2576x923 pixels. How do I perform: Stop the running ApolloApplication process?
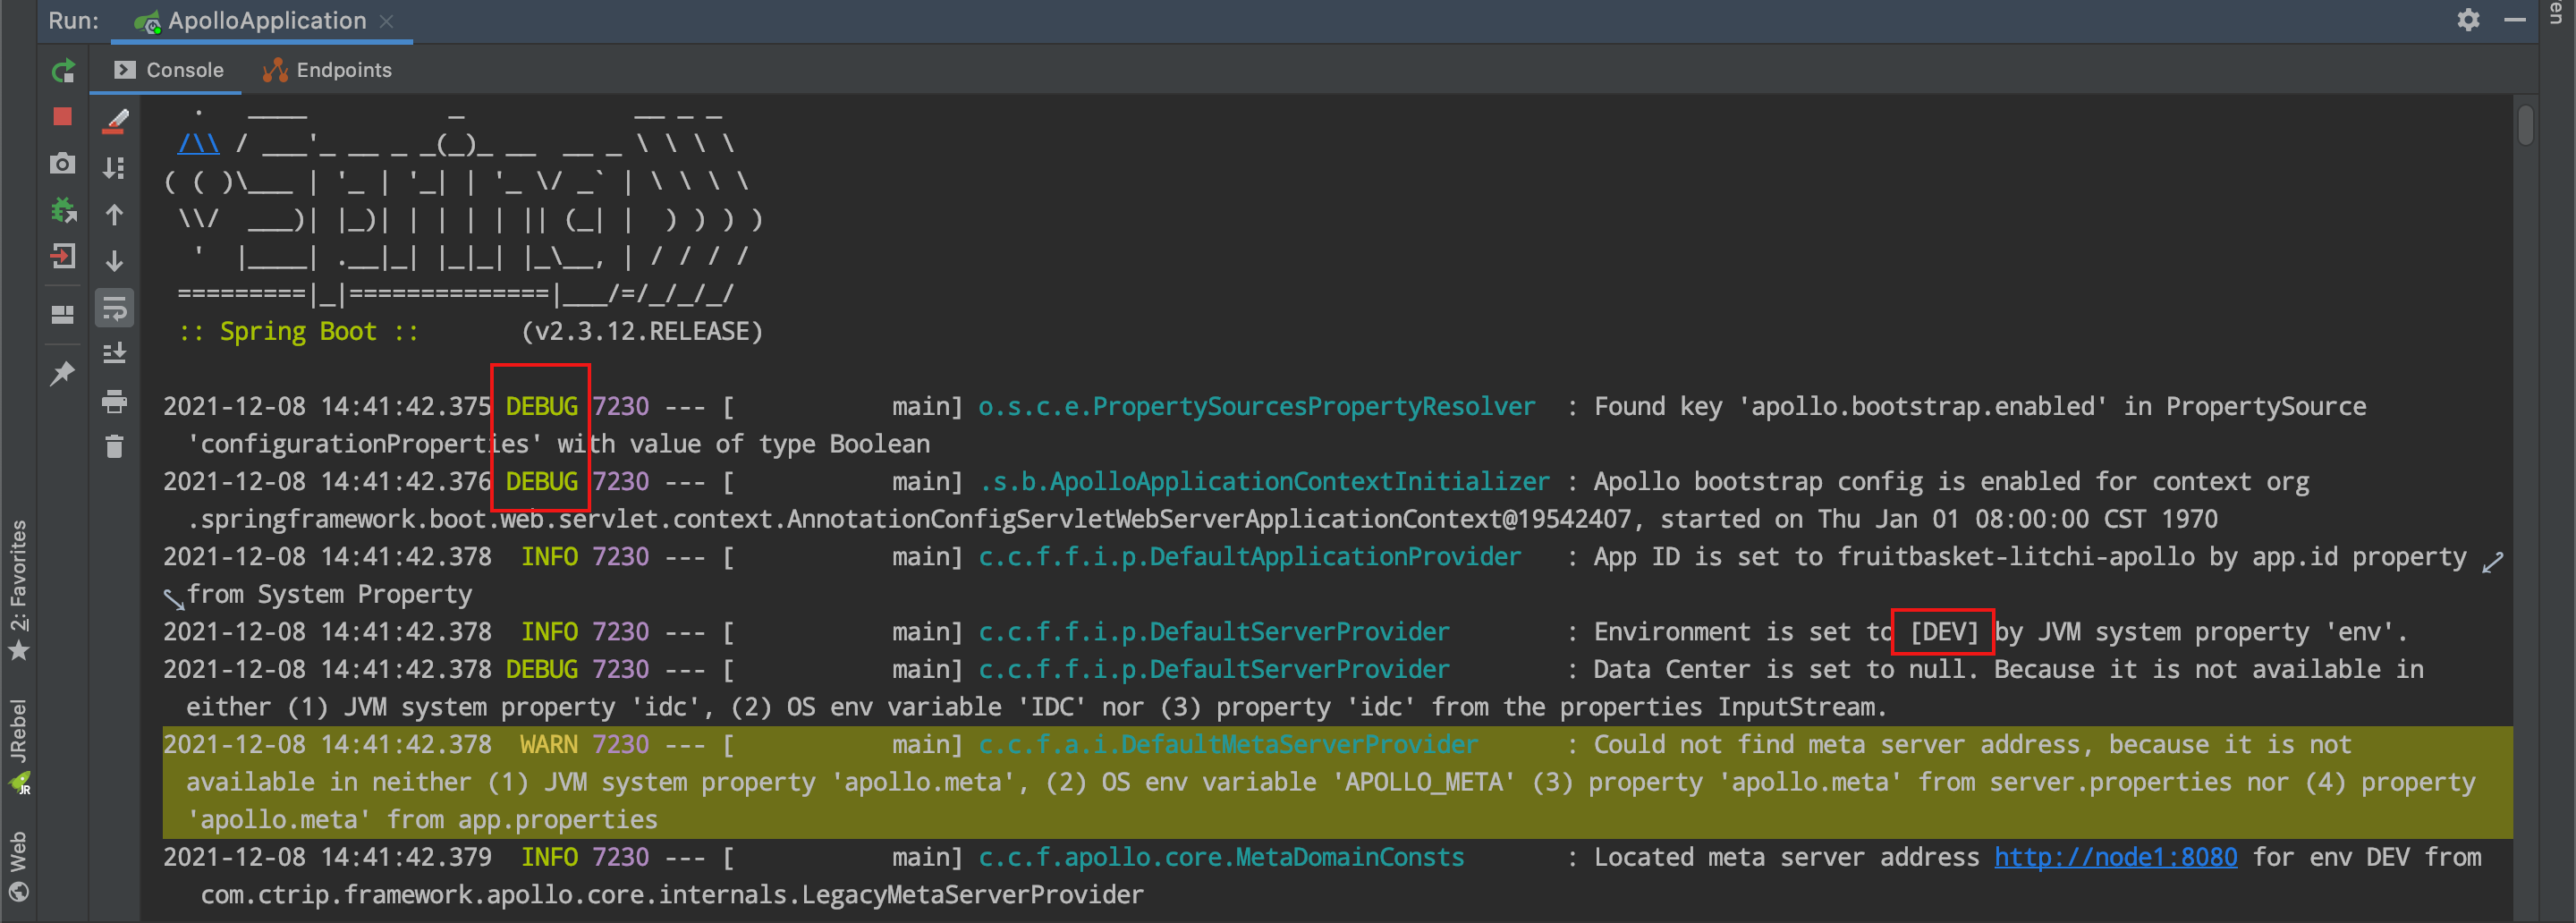61,116
